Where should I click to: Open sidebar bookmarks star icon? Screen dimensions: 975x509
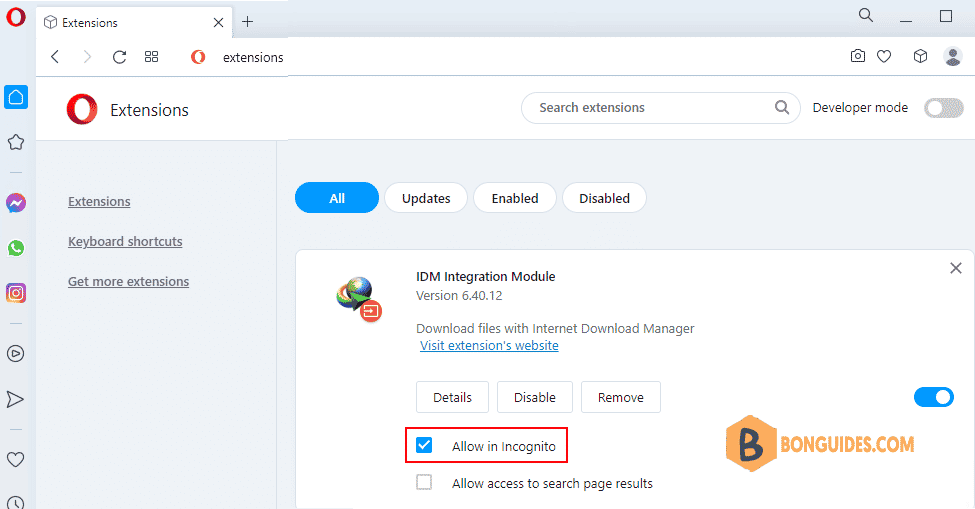click(x=16, y=142)
